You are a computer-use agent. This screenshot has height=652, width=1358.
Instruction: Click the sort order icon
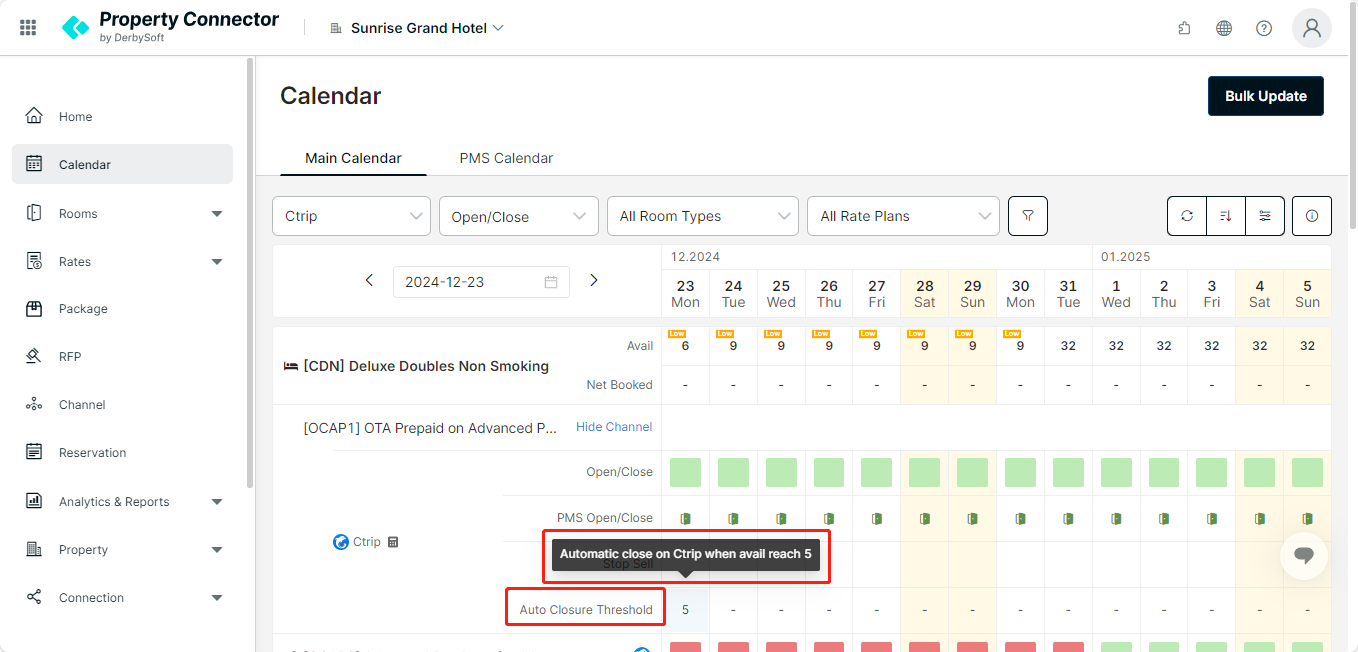[x=1226, y=216]
